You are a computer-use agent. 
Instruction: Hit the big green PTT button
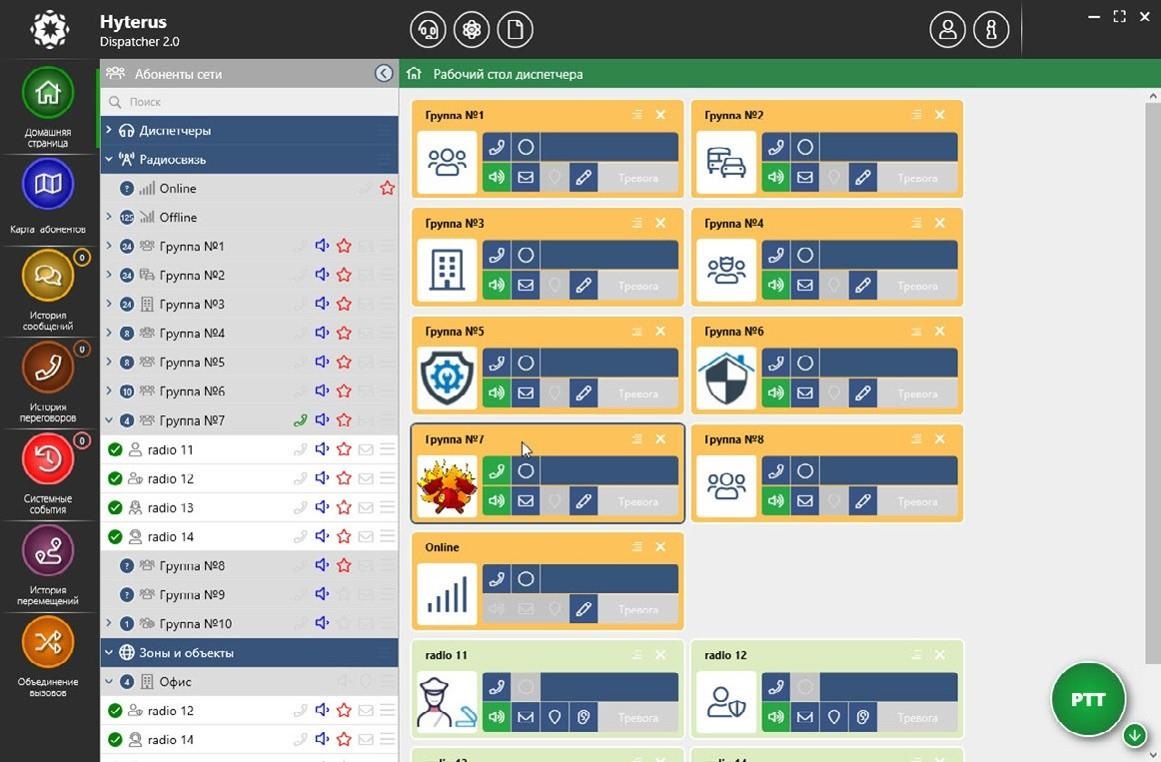click(x=1088, y=699)
